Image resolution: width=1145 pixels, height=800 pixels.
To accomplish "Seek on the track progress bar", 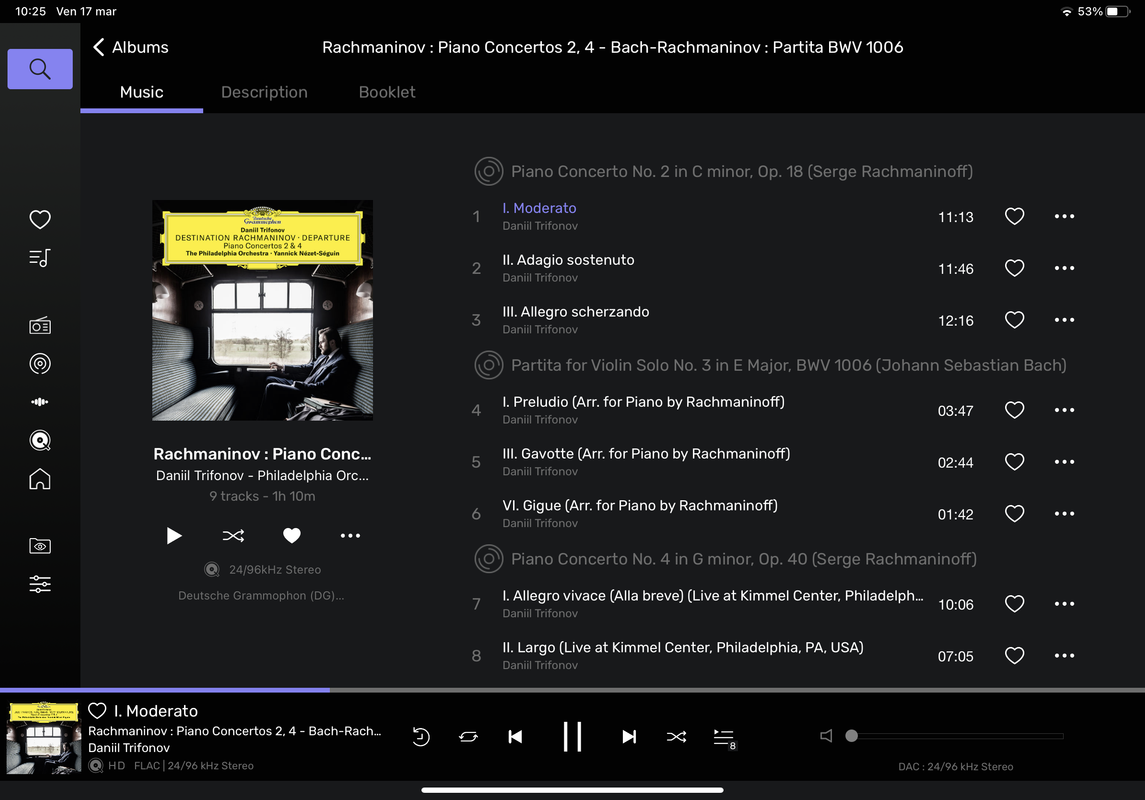I will [x=572, y=690].
